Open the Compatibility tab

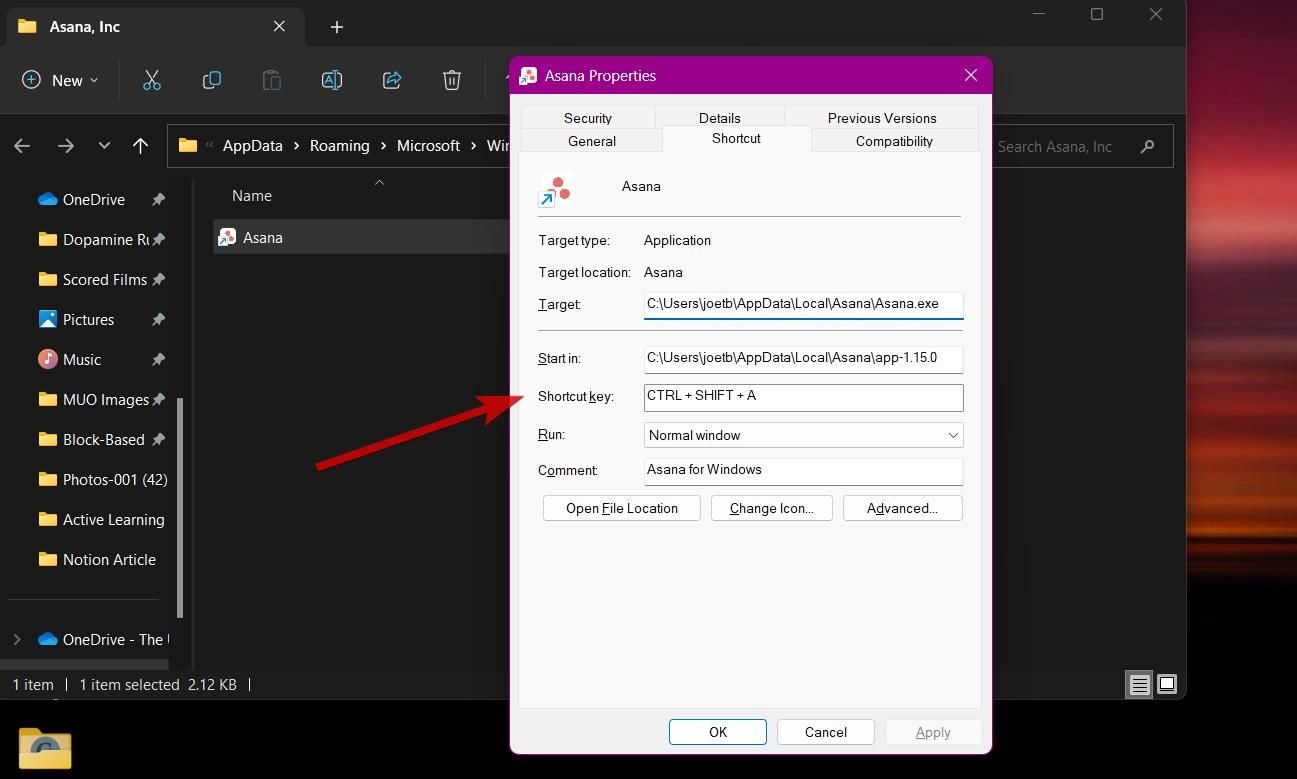(894, 141)
